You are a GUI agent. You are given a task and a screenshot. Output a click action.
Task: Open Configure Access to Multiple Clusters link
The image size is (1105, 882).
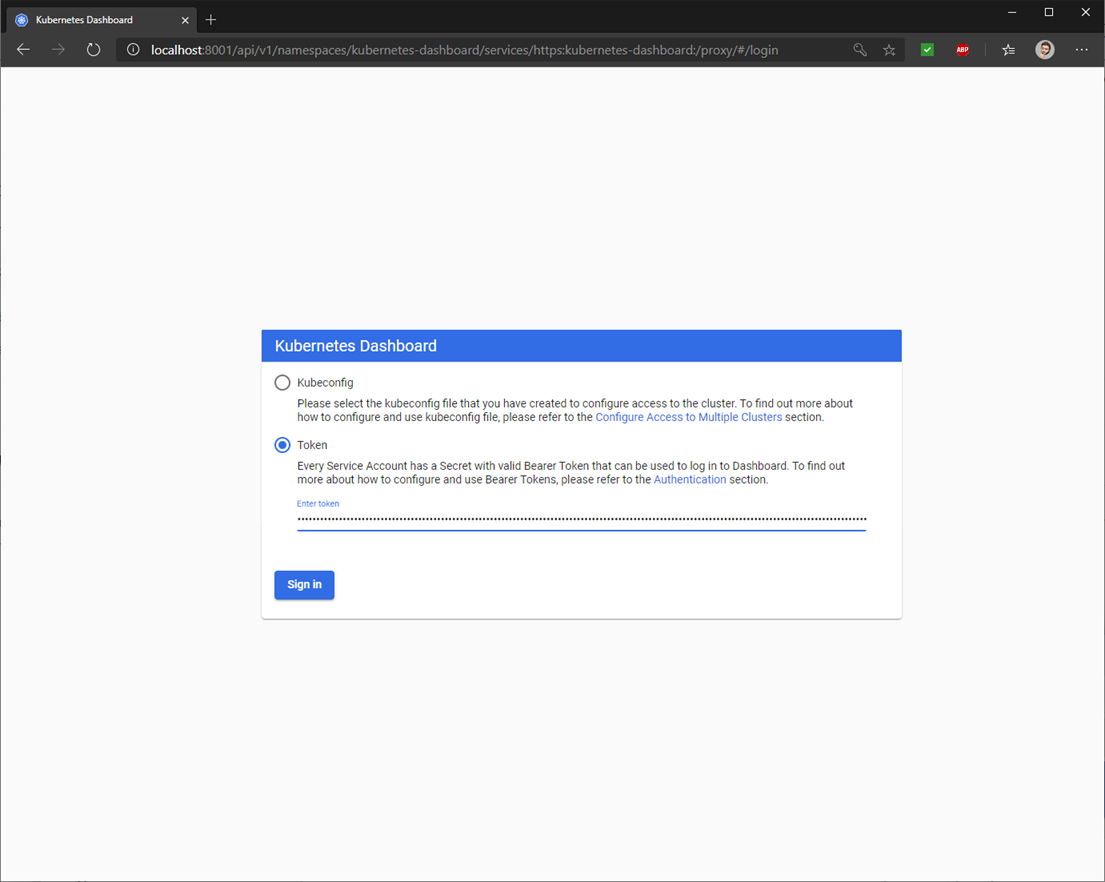(x=689, y=417)
